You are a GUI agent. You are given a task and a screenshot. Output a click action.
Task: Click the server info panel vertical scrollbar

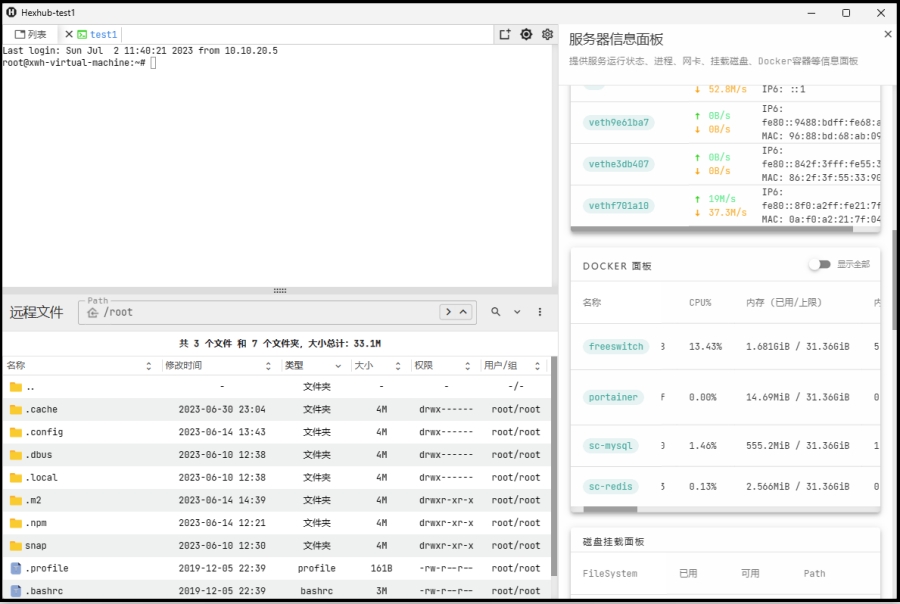pyautogui.click(x=894, y=280)
